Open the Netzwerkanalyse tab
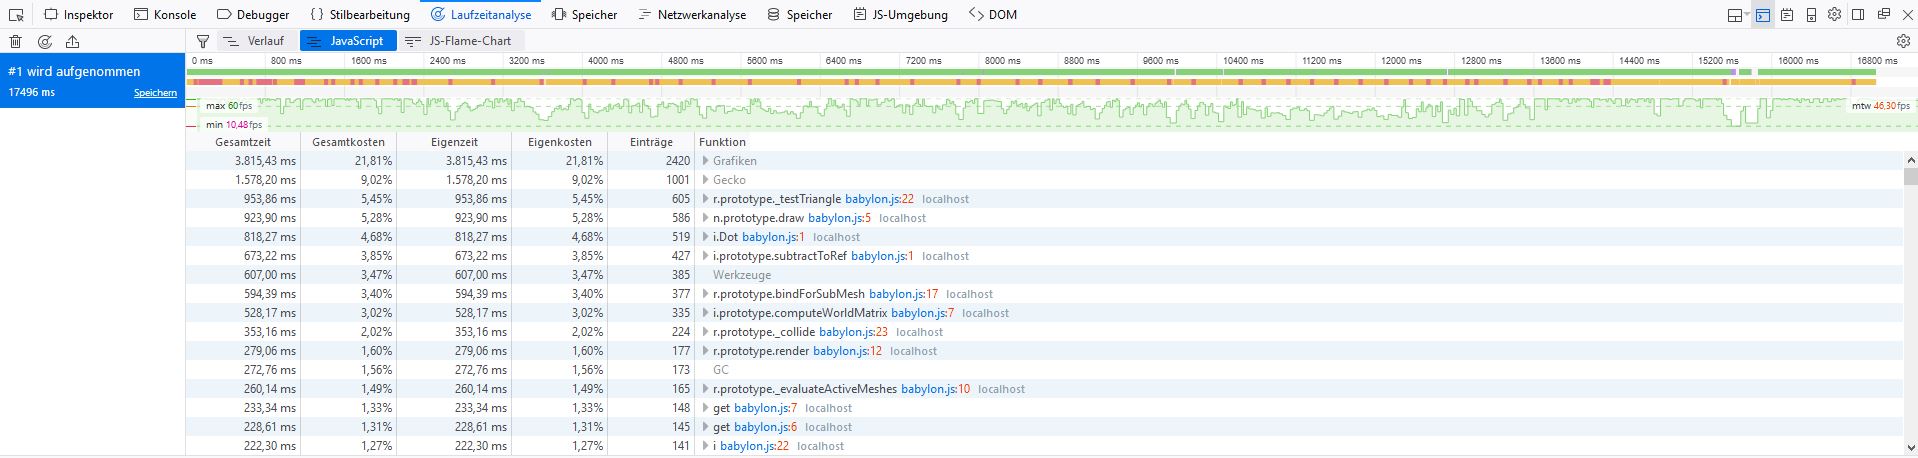Screen dimensions: 1918x458 tap(692, 15)
